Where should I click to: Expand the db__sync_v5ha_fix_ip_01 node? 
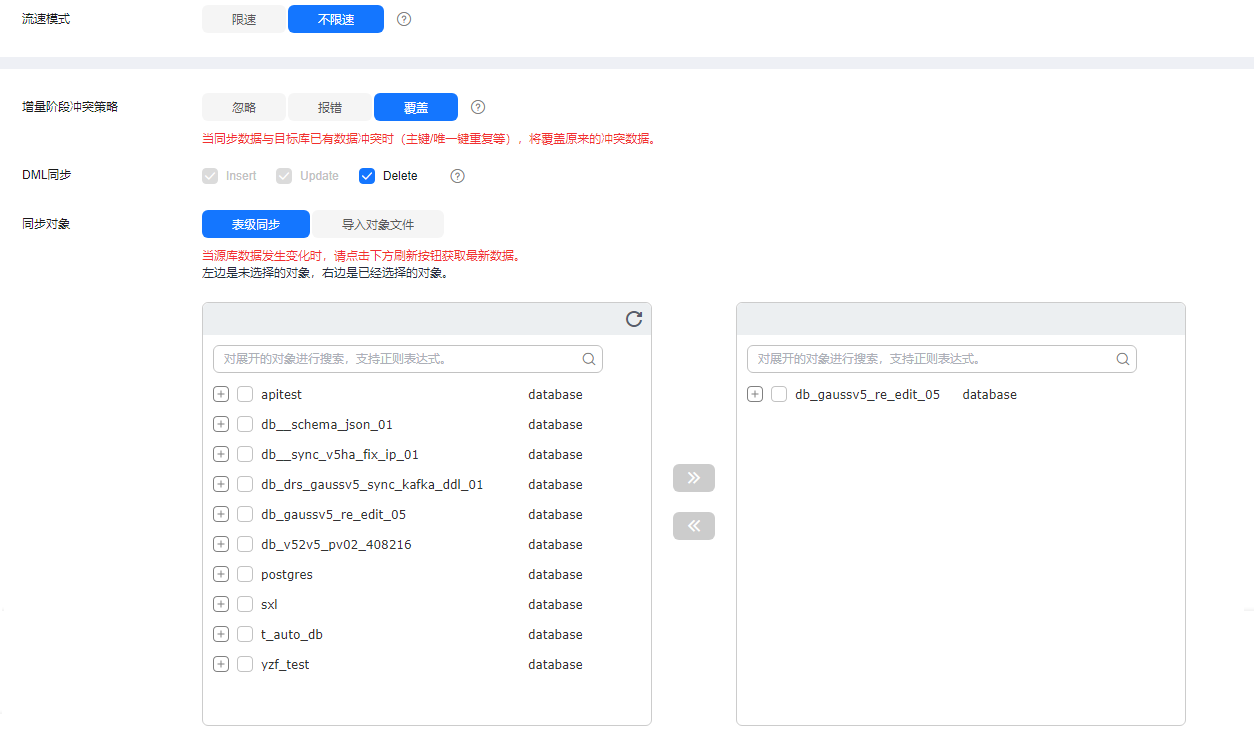(x=221, y=454)
